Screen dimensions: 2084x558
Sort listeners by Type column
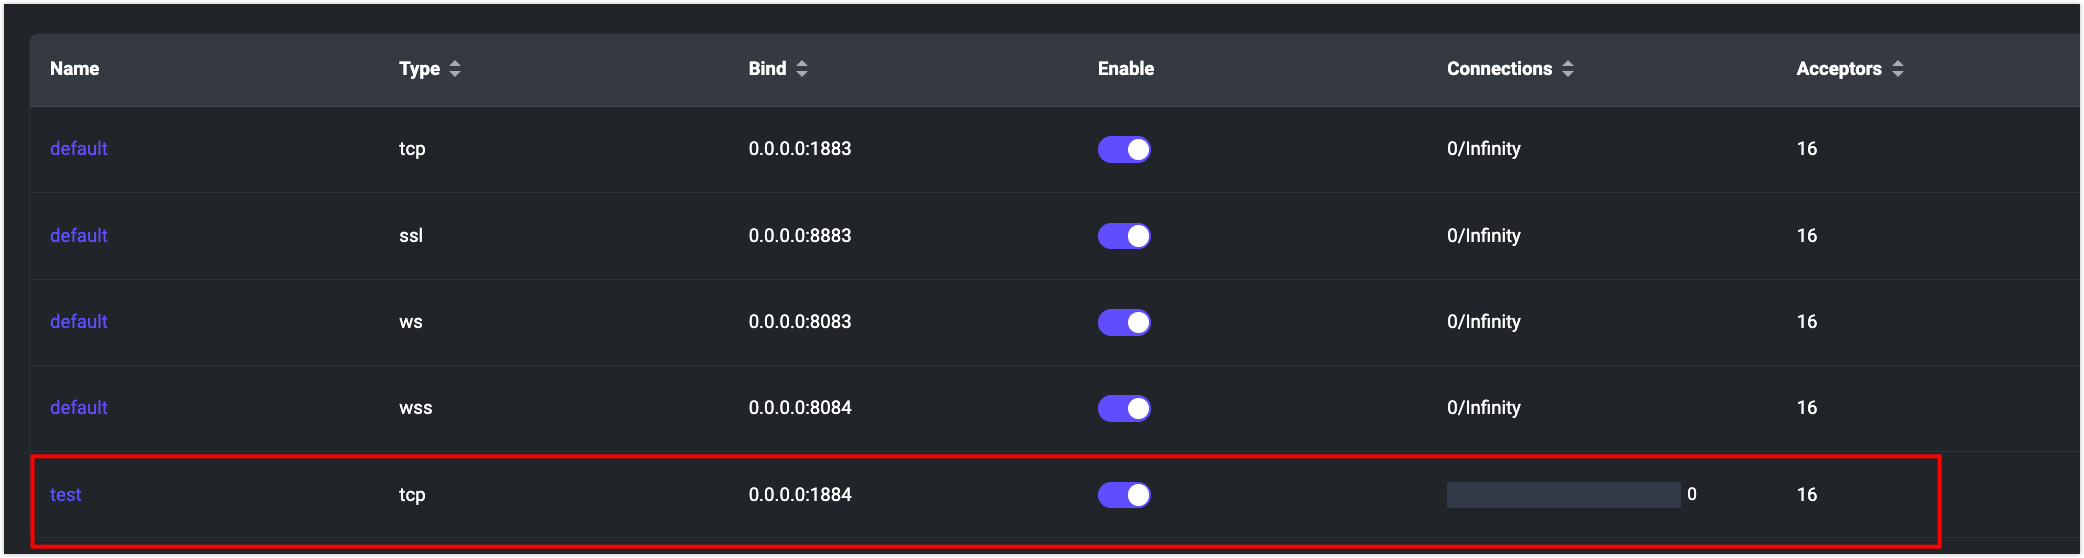(x=454, y=69)
